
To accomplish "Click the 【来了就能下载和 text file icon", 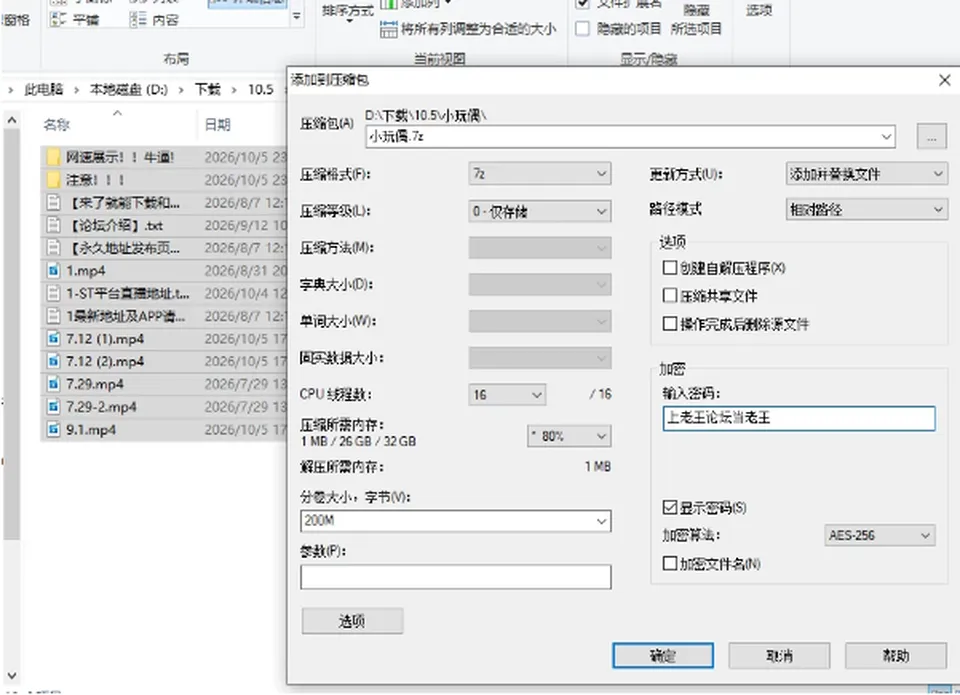I will 53,203.
